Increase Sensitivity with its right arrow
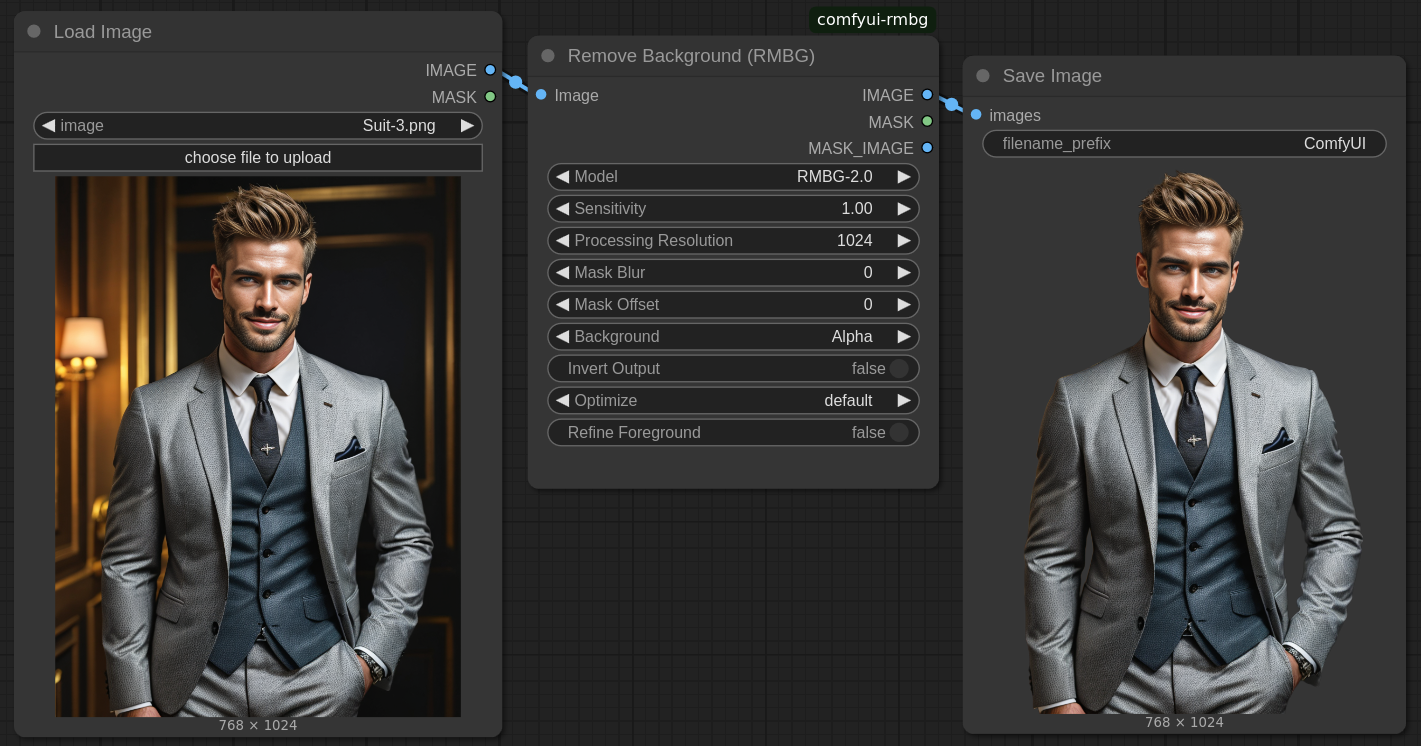 904,209
